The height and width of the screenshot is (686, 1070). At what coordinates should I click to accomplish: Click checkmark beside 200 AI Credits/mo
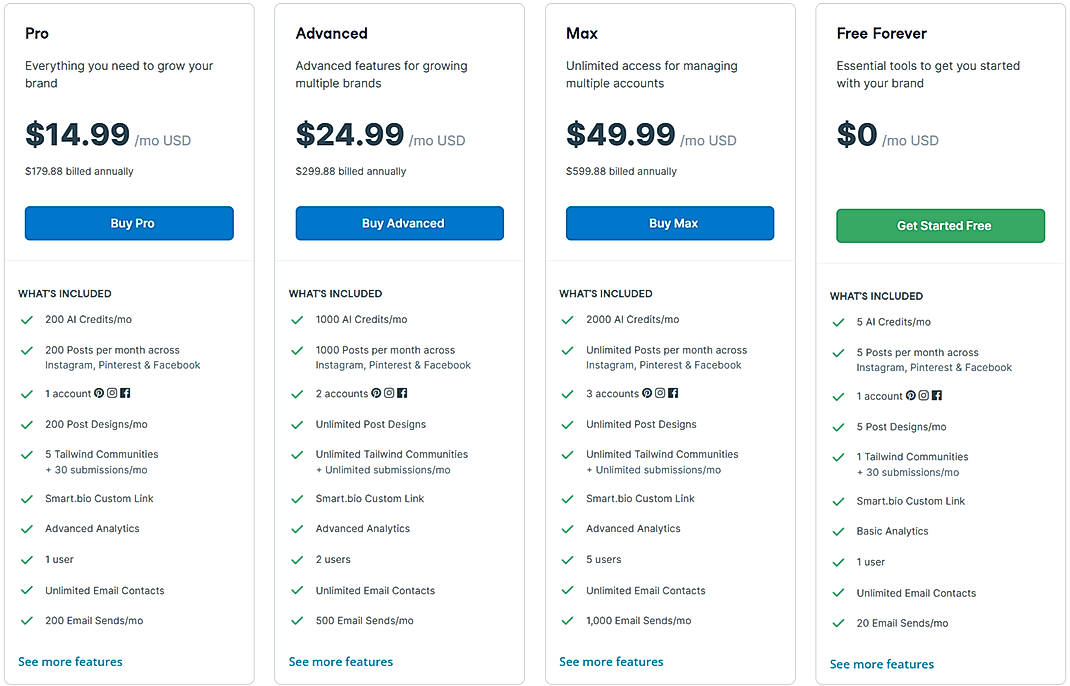coord(26,320)
